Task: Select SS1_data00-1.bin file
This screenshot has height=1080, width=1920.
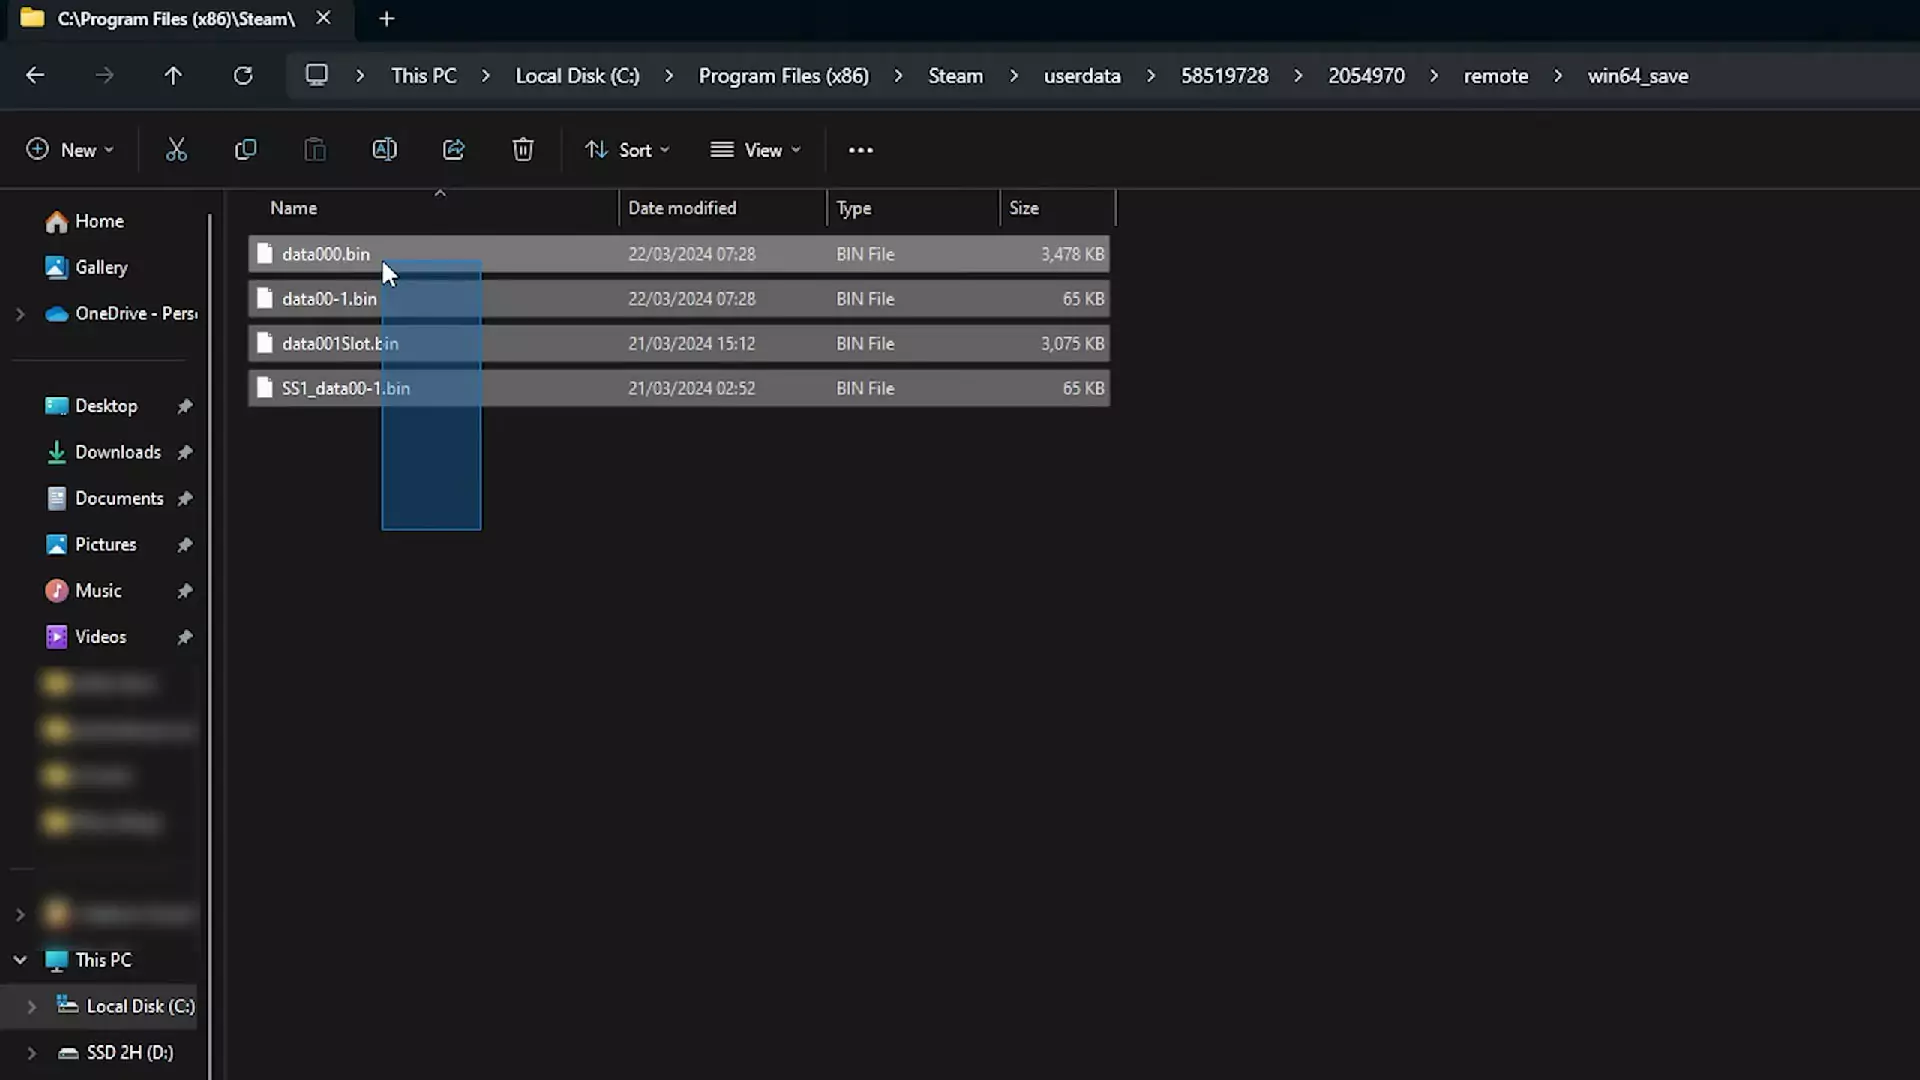Action: tap(347, 388)
